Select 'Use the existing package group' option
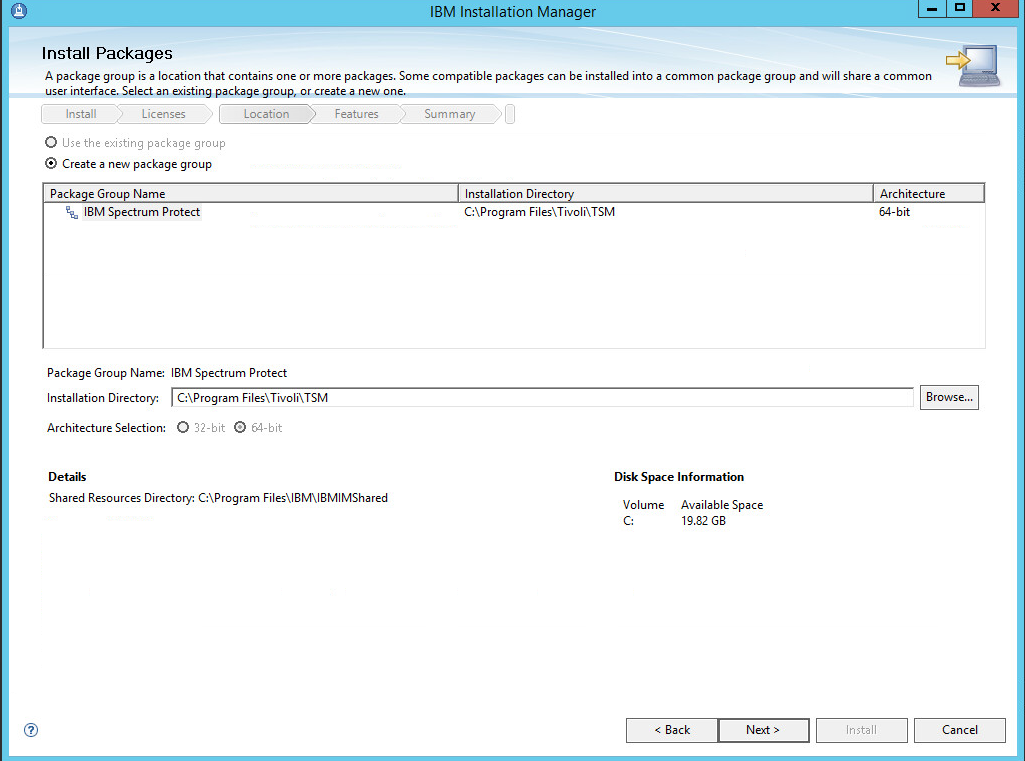This screenshot has width=1025, height=761. pyautogui.click(x=51, y=143)
